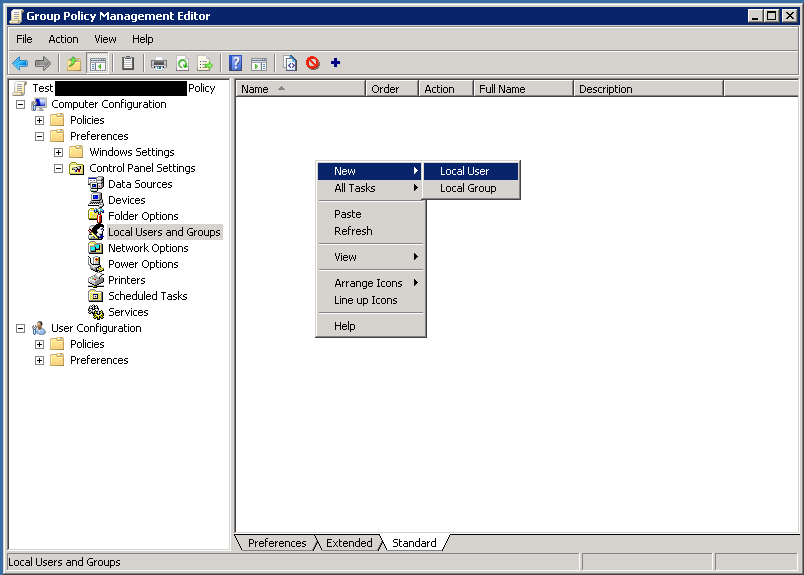Expand the Windows Settings folder
804x575 pixels.
click(58, 152)
